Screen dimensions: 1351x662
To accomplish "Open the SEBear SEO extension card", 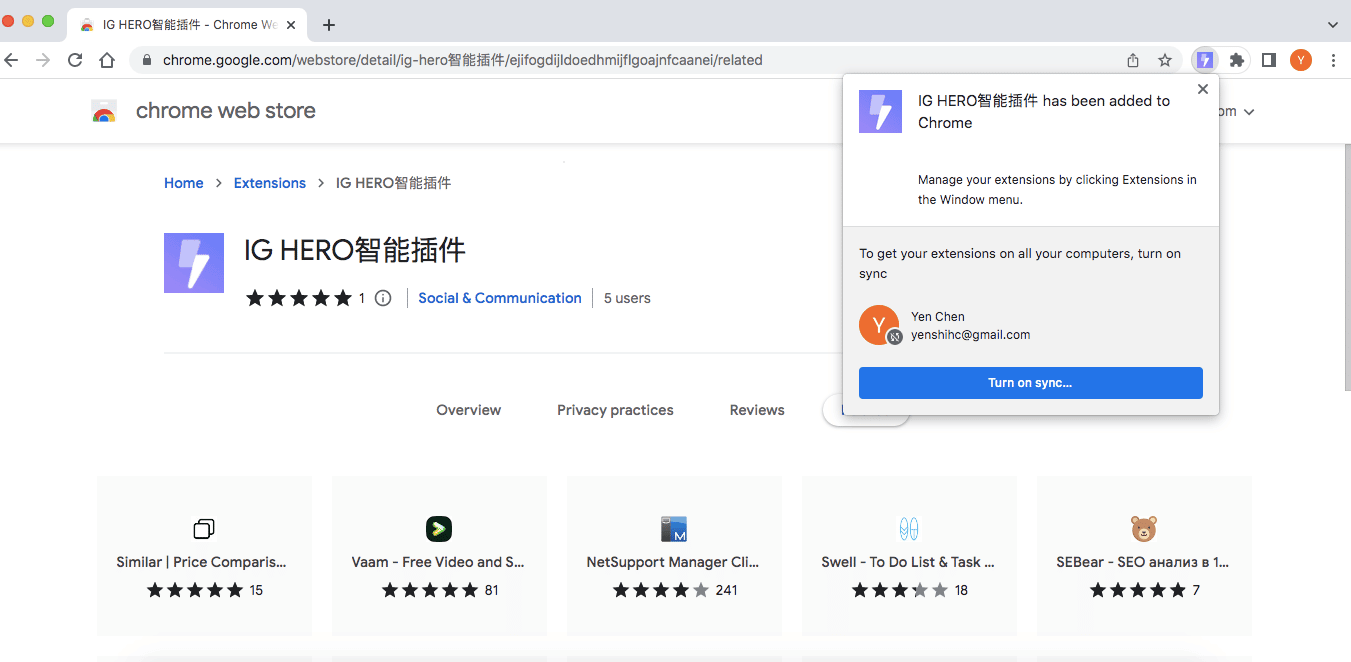I will (x=1144, y=556).
